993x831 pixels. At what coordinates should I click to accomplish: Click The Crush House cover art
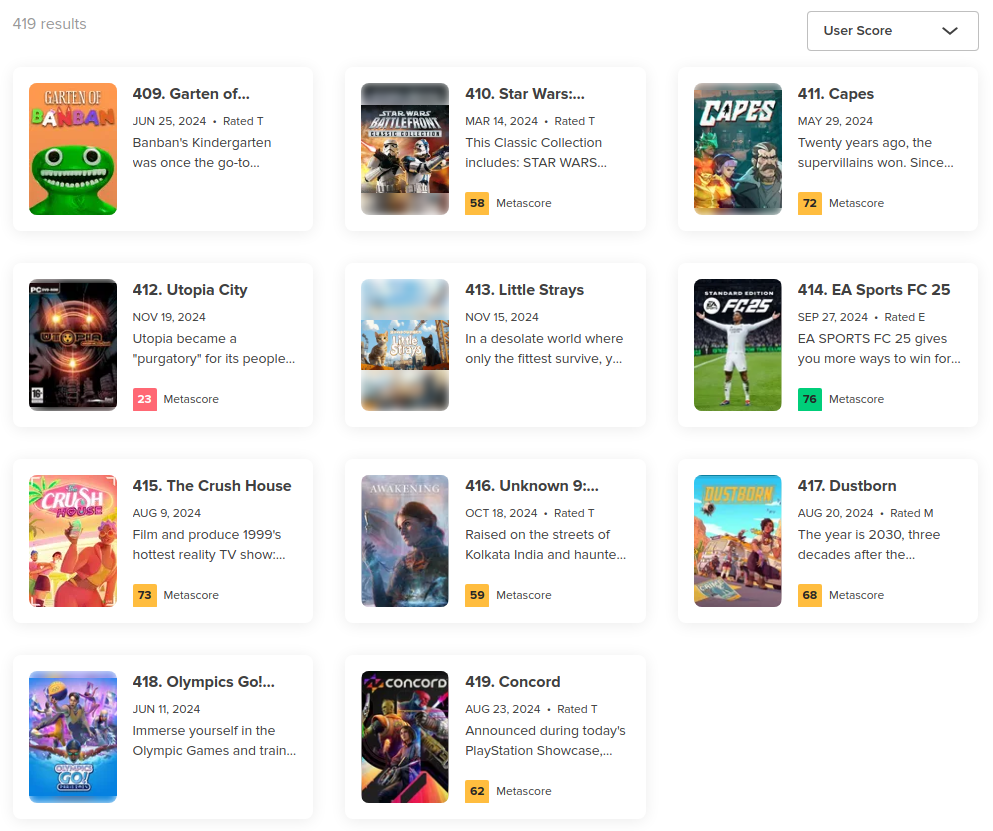pyautogui.click(x=73, y=541)
